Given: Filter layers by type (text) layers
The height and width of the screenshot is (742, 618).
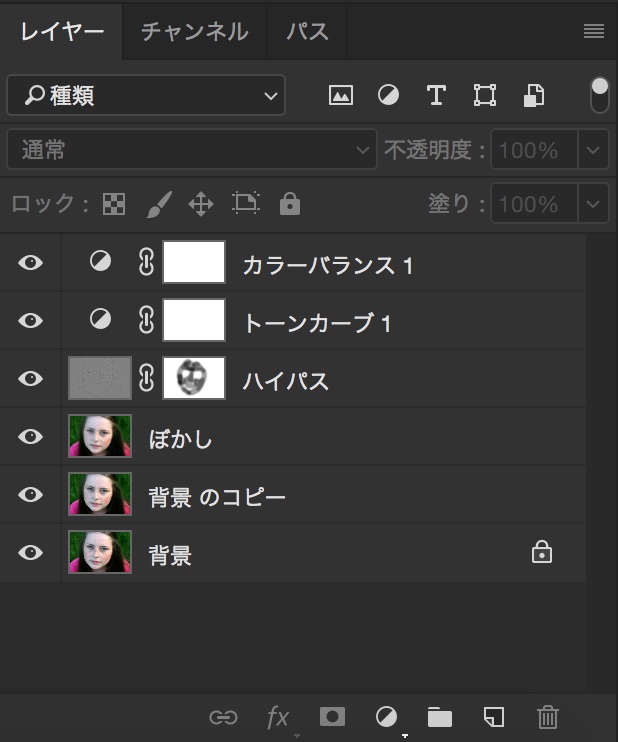Looking at the screenshot, I should [x=436, y=96].
